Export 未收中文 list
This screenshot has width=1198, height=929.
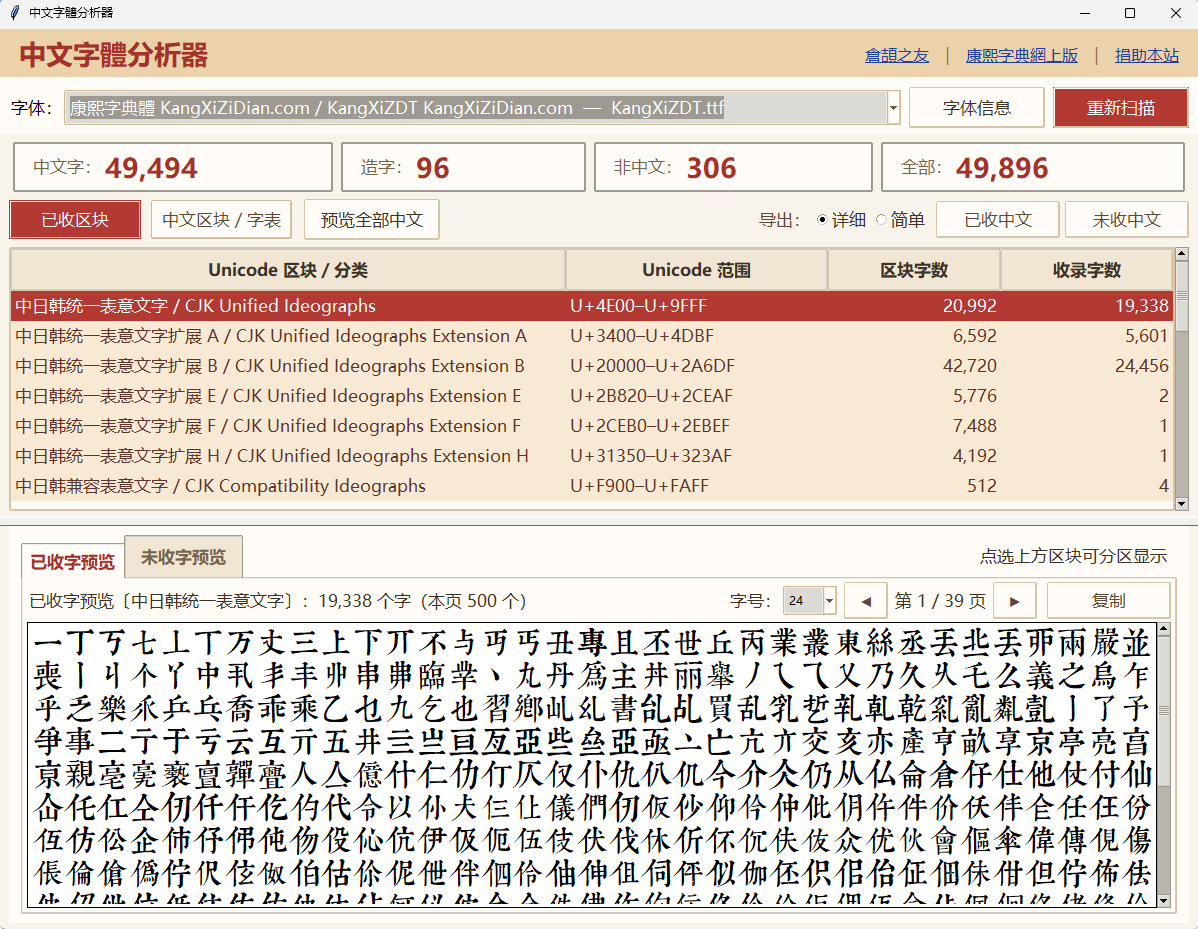tap(1126, 220)
